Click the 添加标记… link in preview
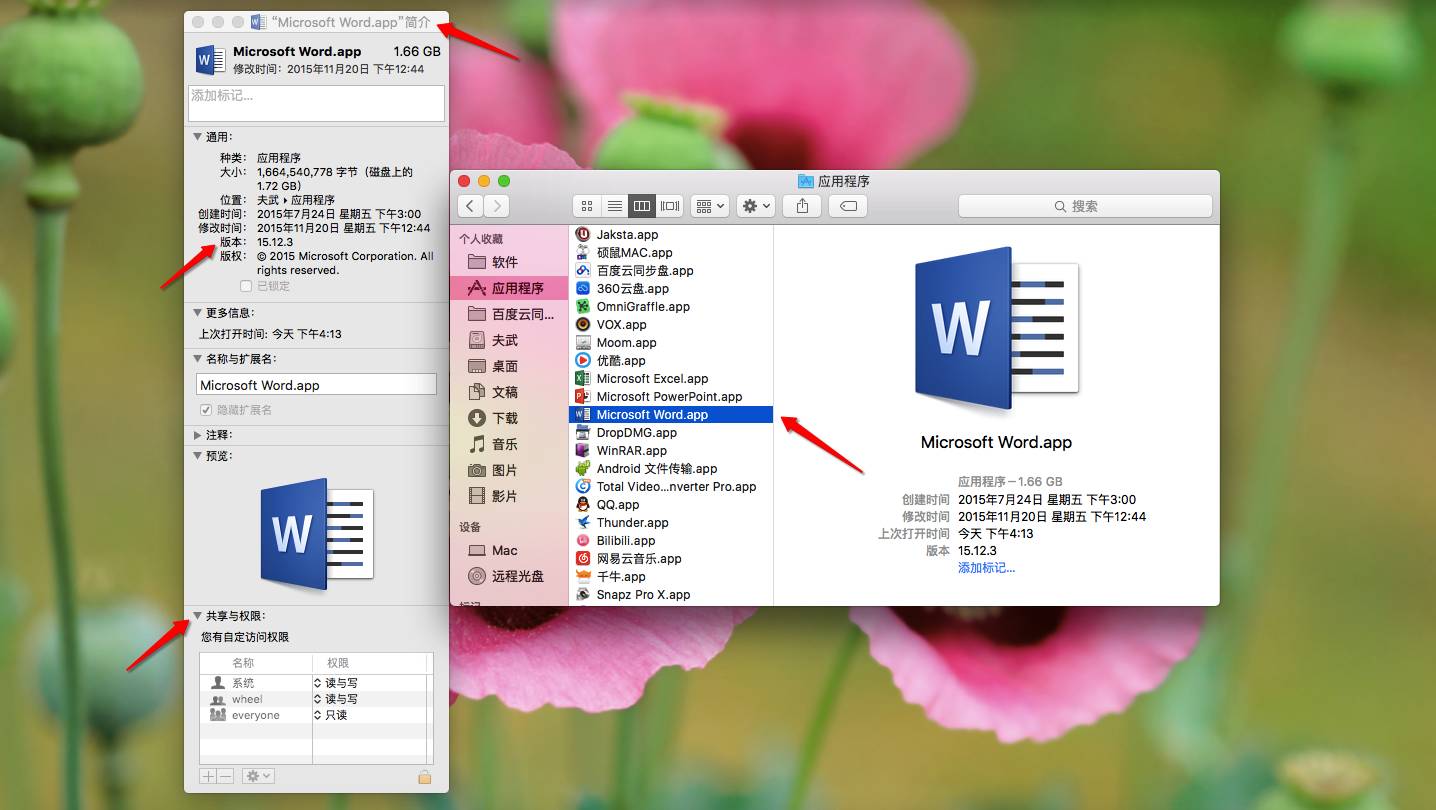The height and width of the screenshot is (810, 1436). tap(986, 568)
